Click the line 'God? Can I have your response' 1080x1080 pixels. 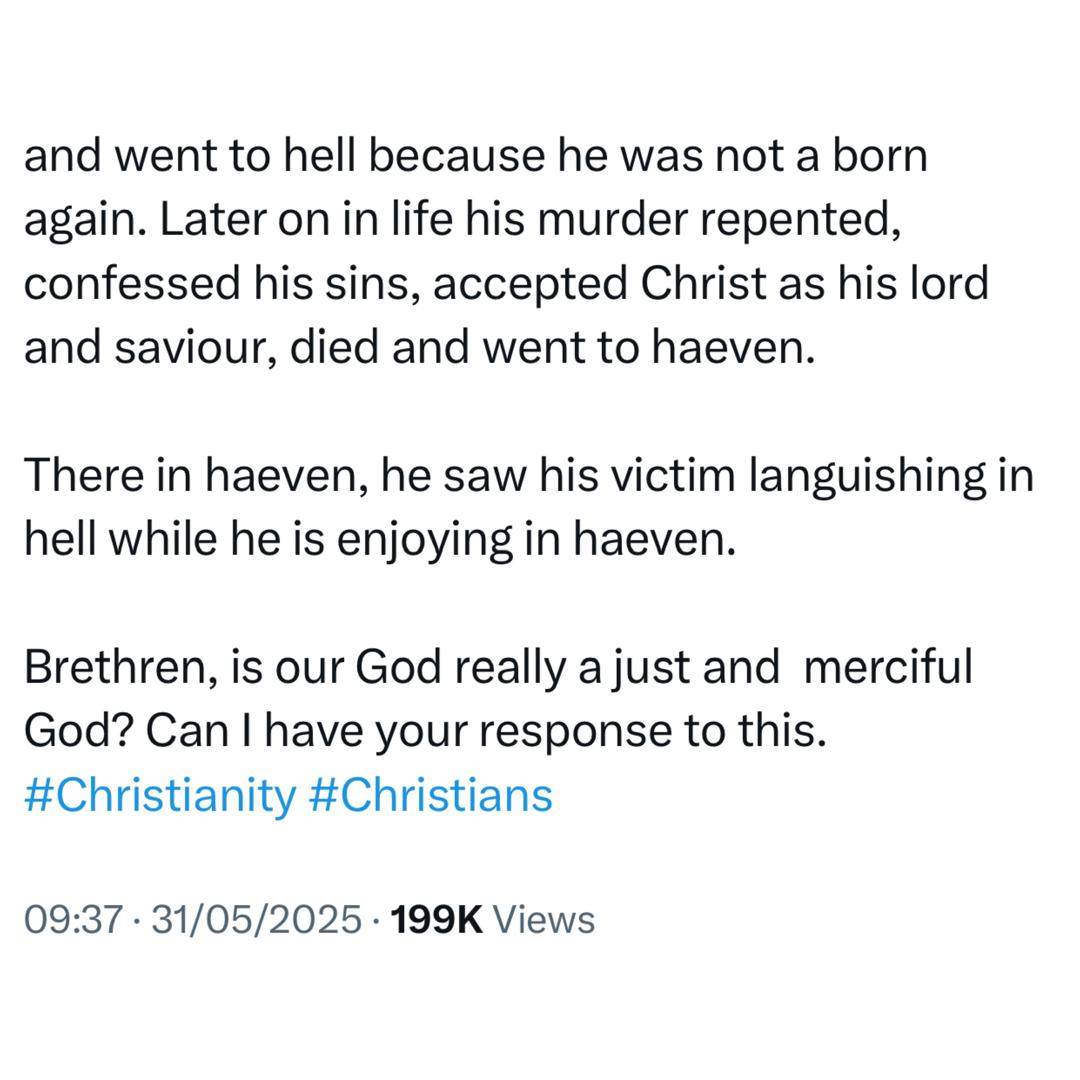[x=425, y=731]
